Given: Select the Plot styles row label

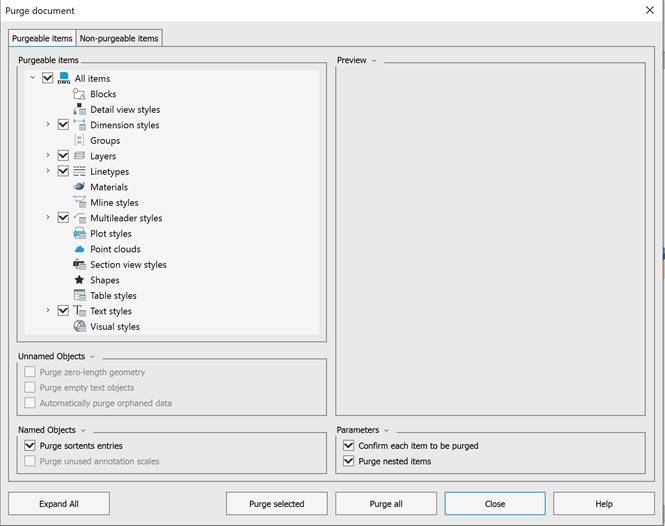Looking at the screenshot, I should tap(111, 233).
